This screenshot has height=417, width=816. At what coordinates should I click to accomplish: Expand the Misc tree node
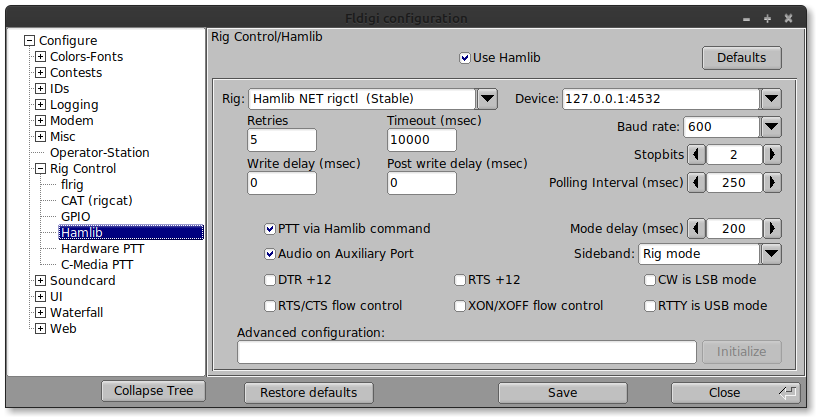pos(40,137)
